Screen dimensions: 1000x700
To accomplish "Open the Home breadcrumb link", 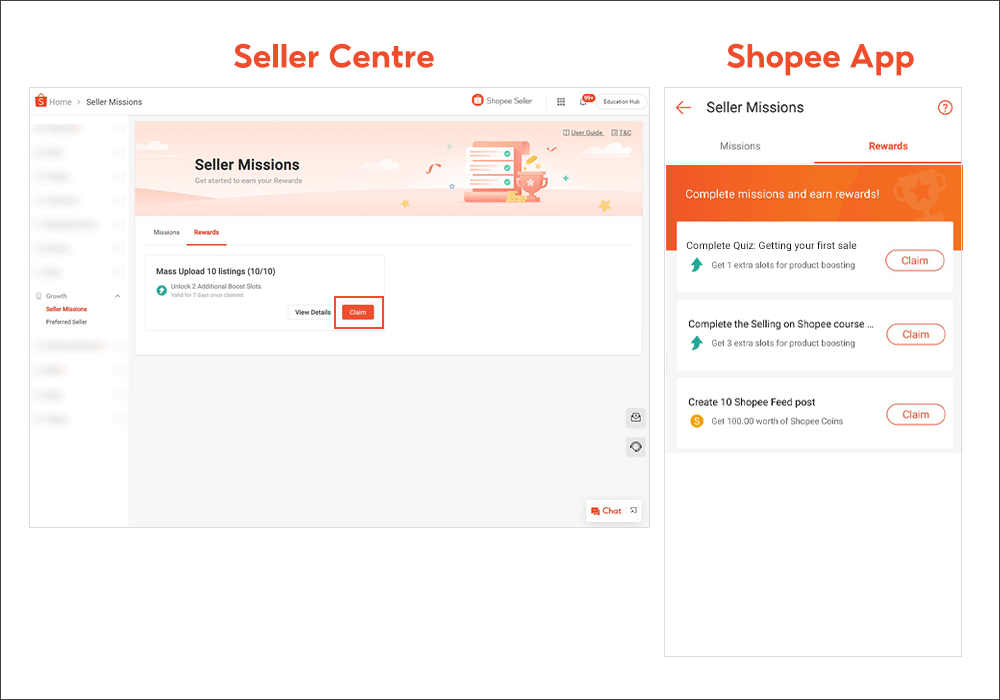I will pos(60,102).
